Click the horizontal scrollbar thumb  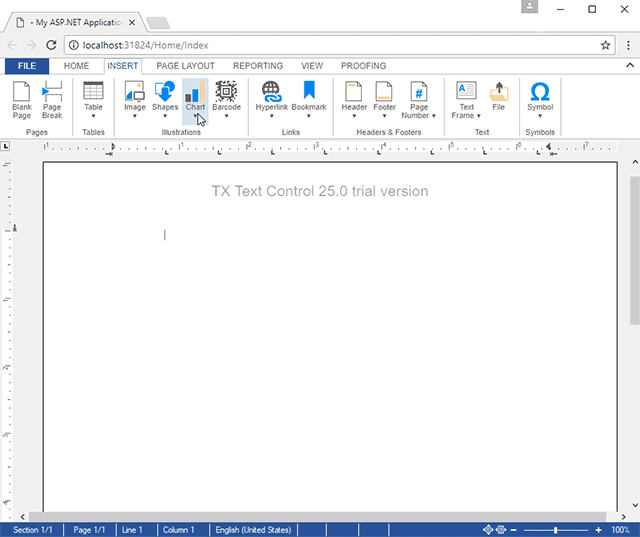(x=317, y=517)
